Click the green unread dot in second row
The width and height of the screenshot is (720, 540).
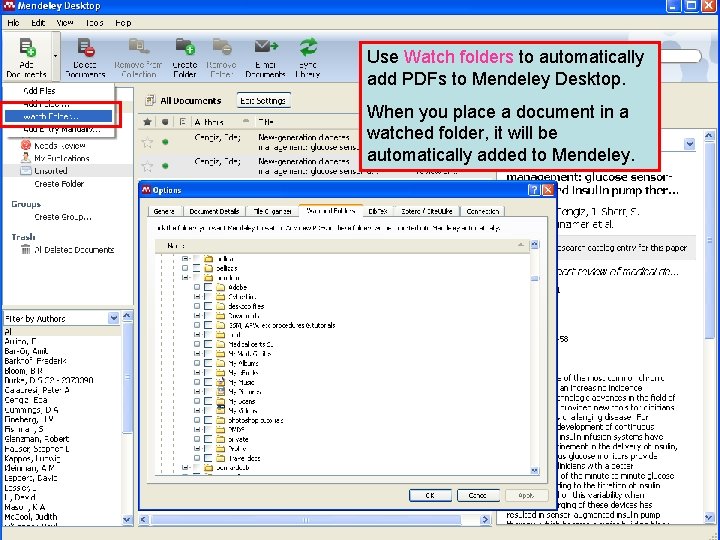(x=165, y=166)
